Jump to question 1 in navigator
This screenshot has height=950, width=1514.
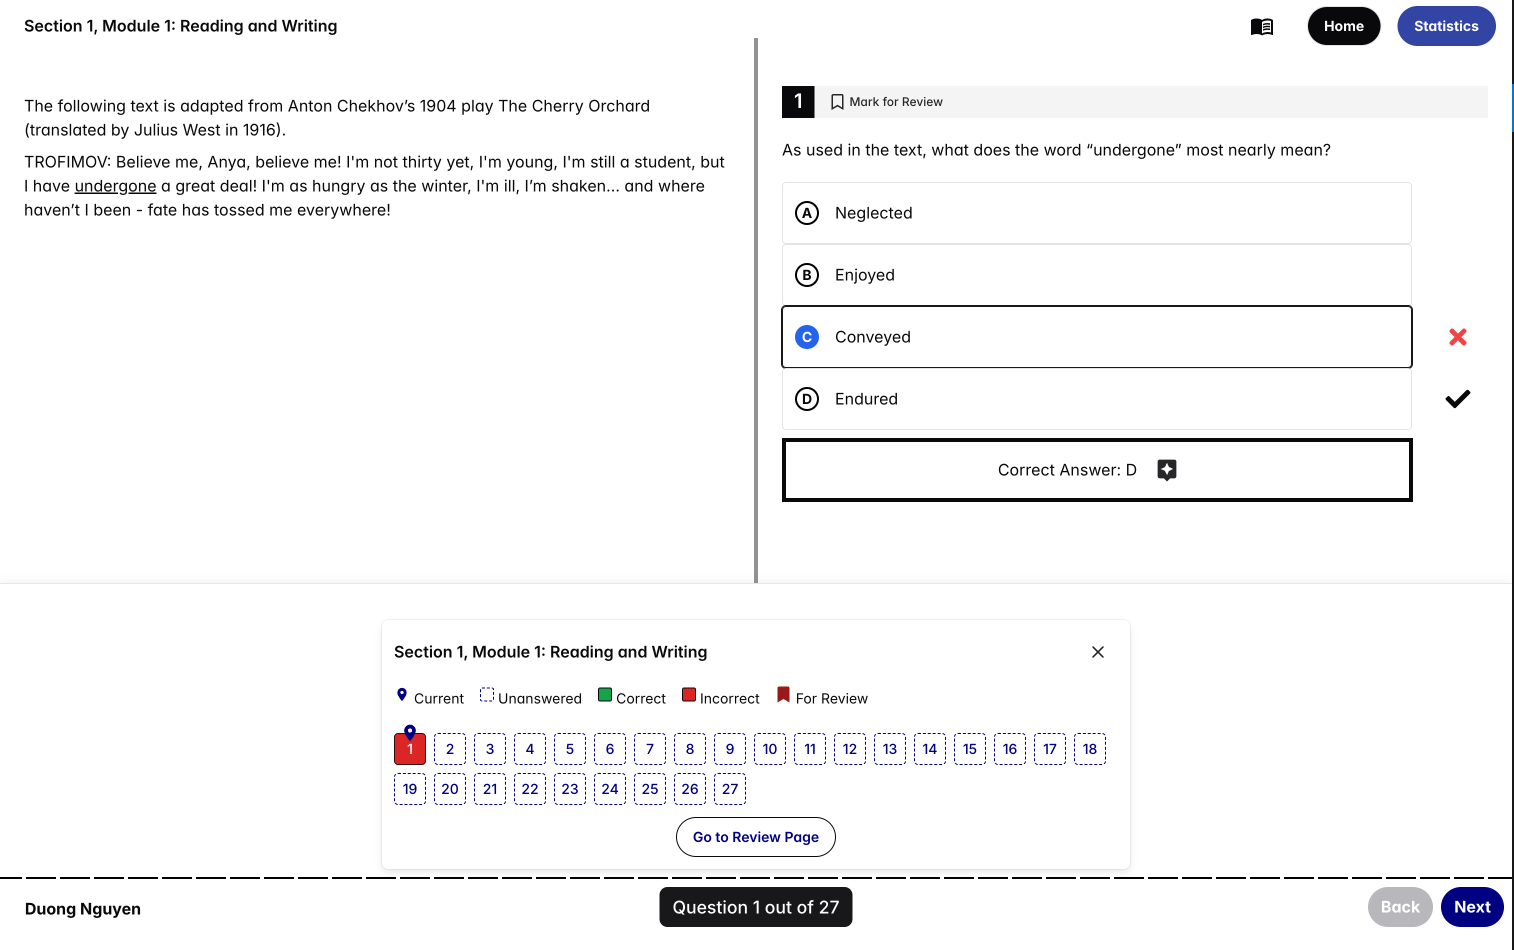410,749
